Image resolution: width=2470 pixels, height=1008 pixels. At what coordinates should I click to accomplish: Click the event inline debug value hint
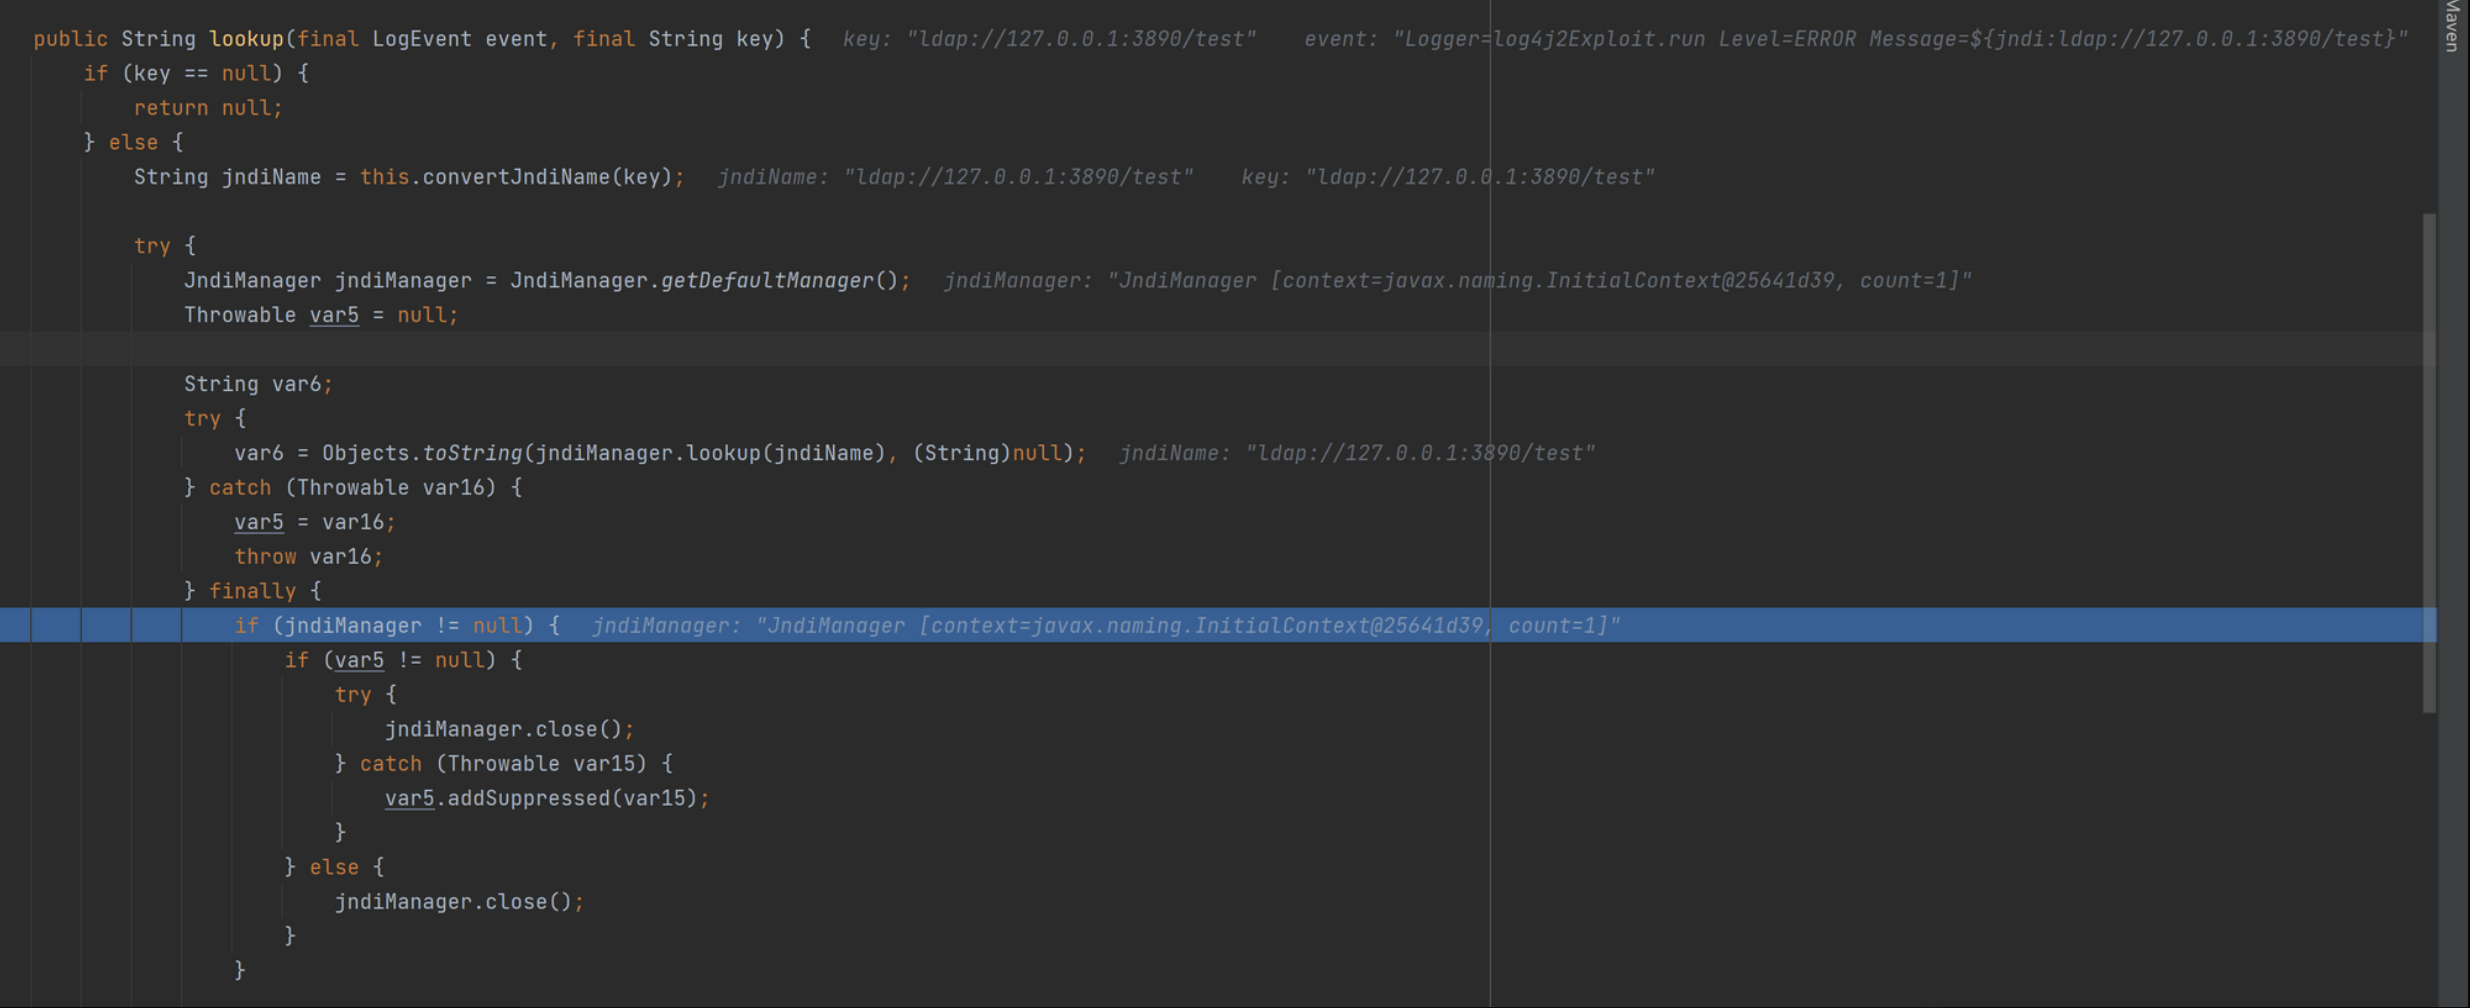pyautogui.click(x=1855, y=39)
